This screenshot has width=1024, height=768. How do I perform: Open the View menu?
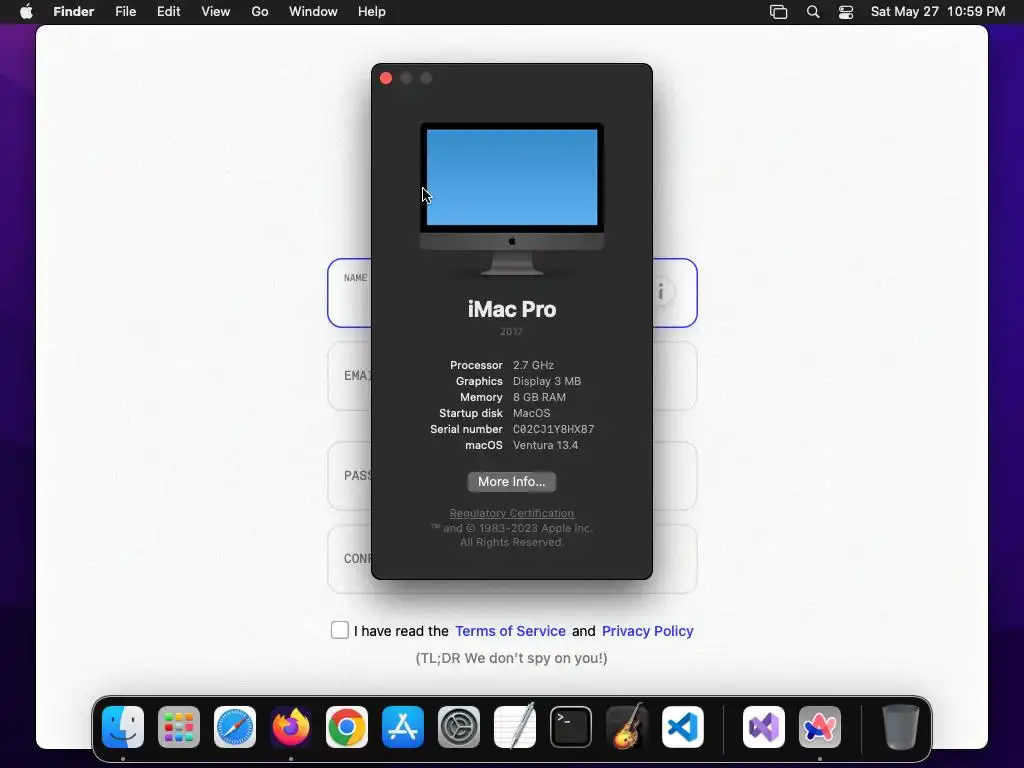pos(216,12)
